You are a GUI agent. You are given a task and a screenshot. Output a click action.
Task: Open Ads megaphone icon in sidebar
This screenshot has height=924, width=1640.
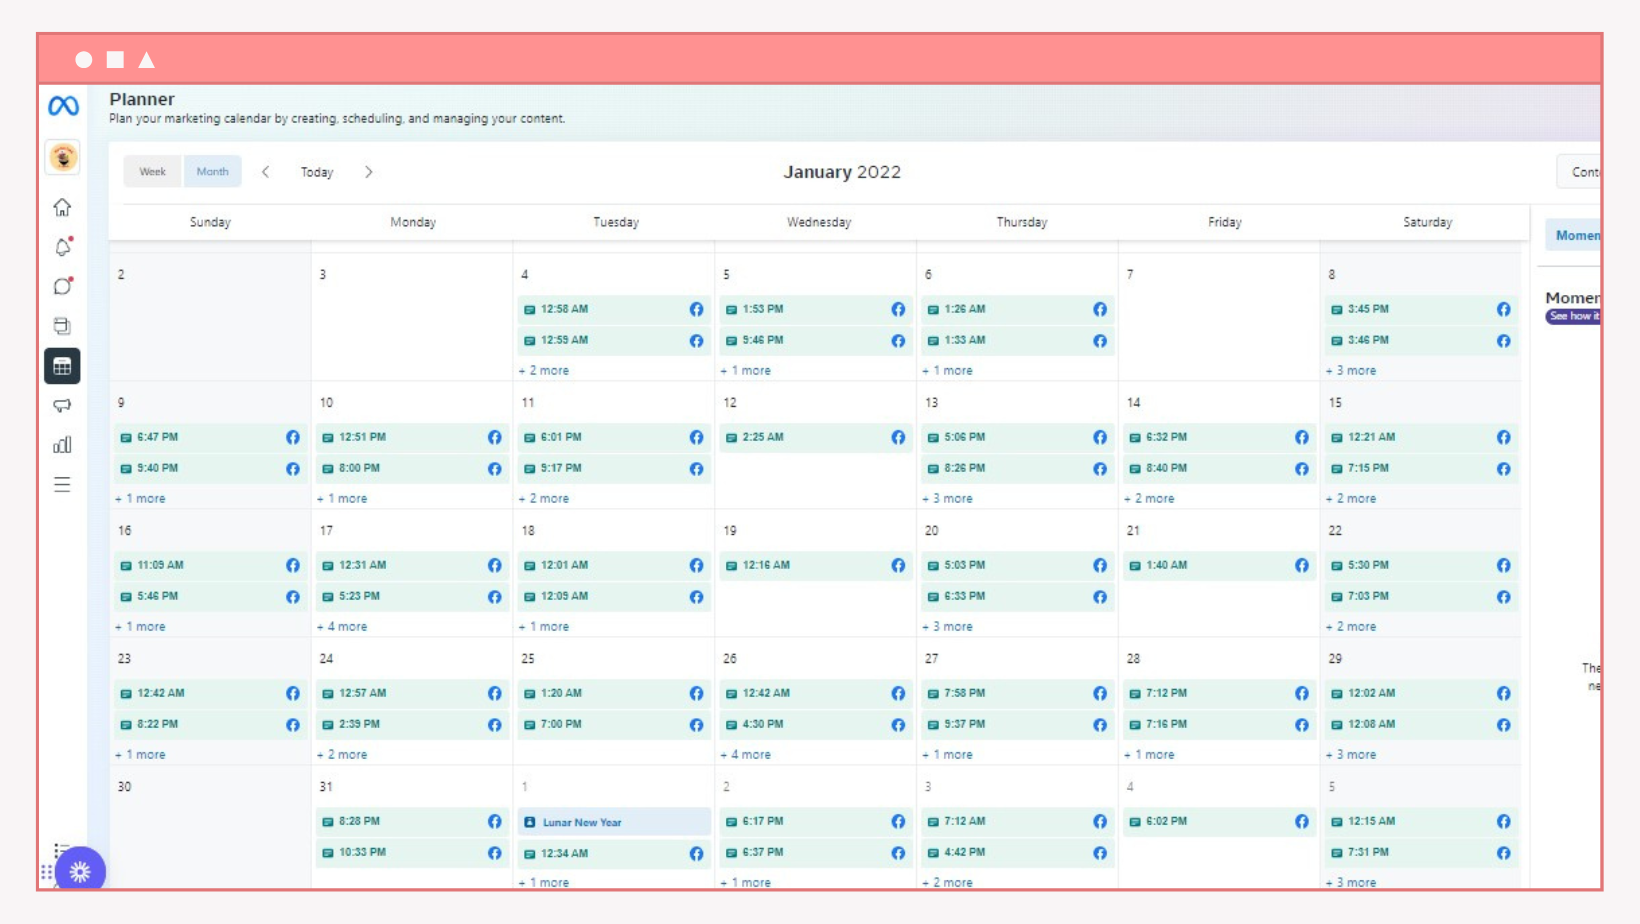coord(62,405)
